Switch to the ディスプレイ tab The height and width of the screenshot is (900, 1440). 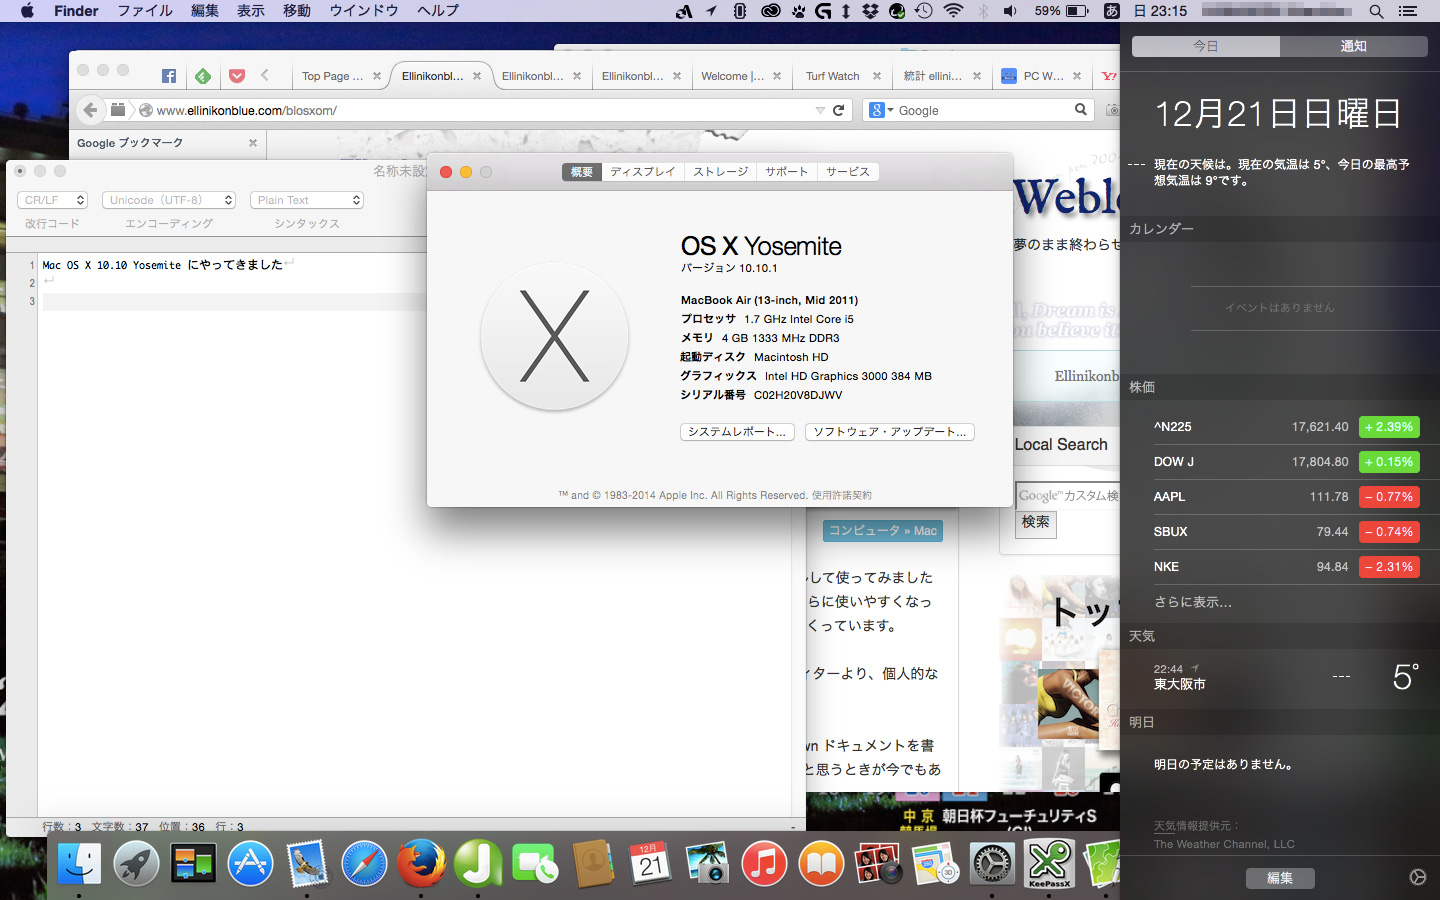click(643, 172)
